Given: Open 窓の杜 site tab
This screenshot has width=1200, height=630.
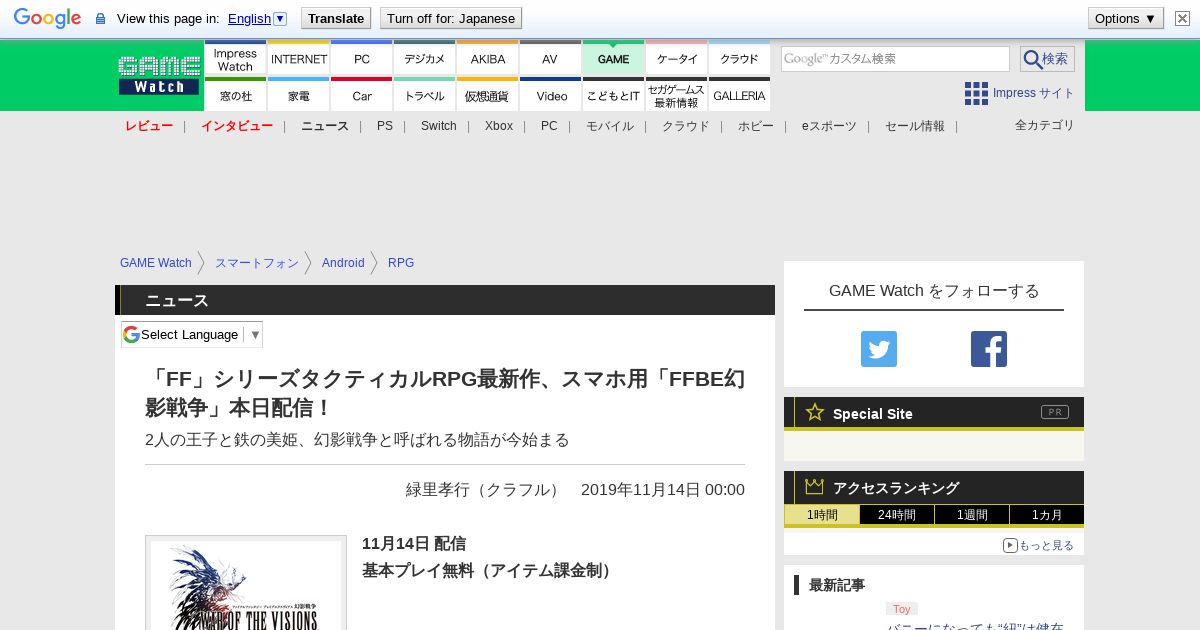Looking at the screenshot, I should [236, 95].
